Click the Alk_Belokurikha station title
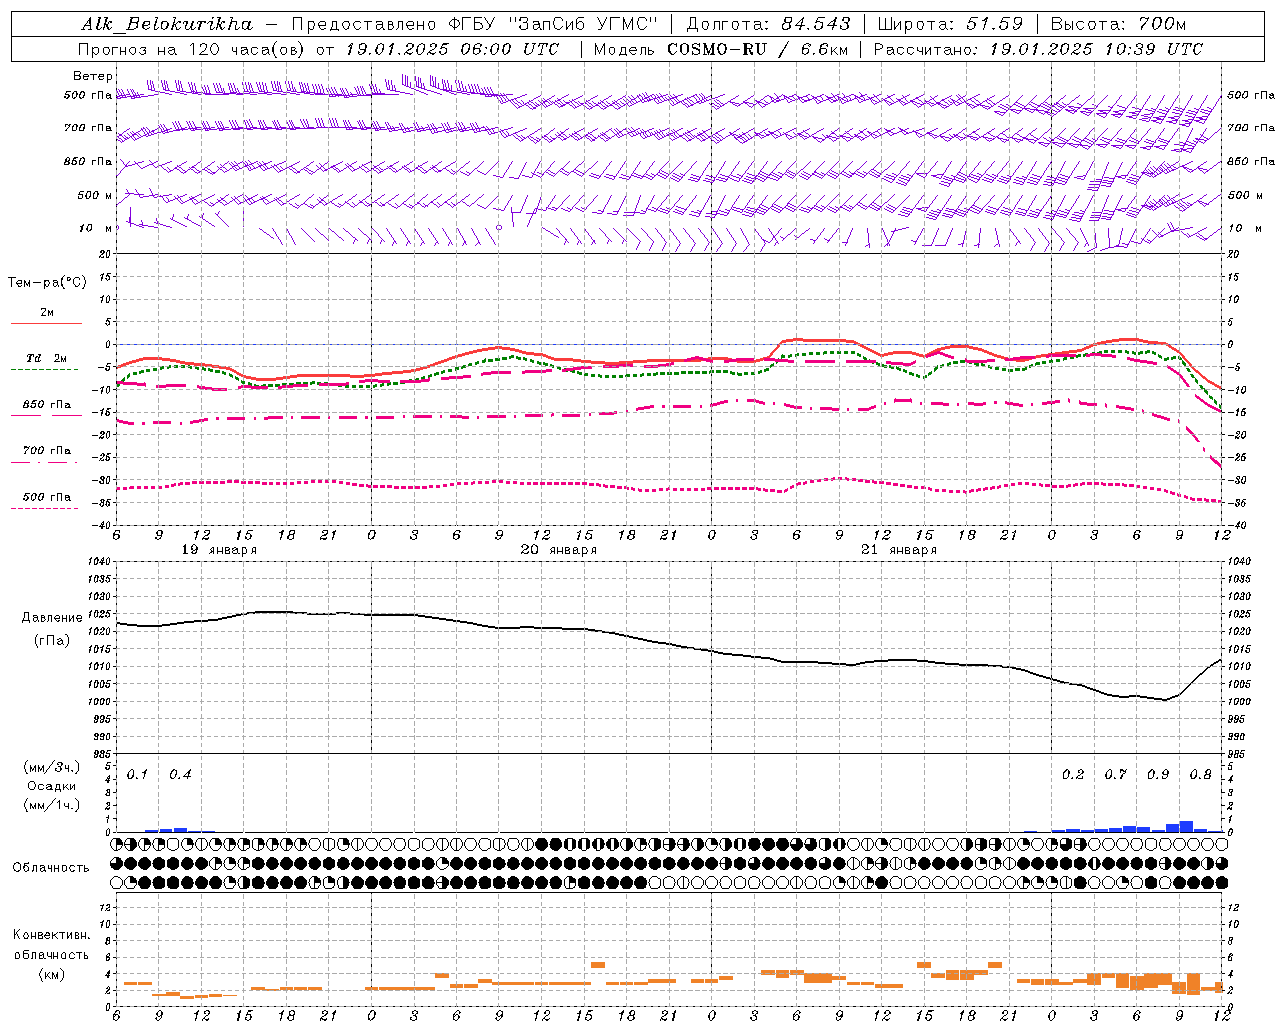 click(x=167, y=24)
